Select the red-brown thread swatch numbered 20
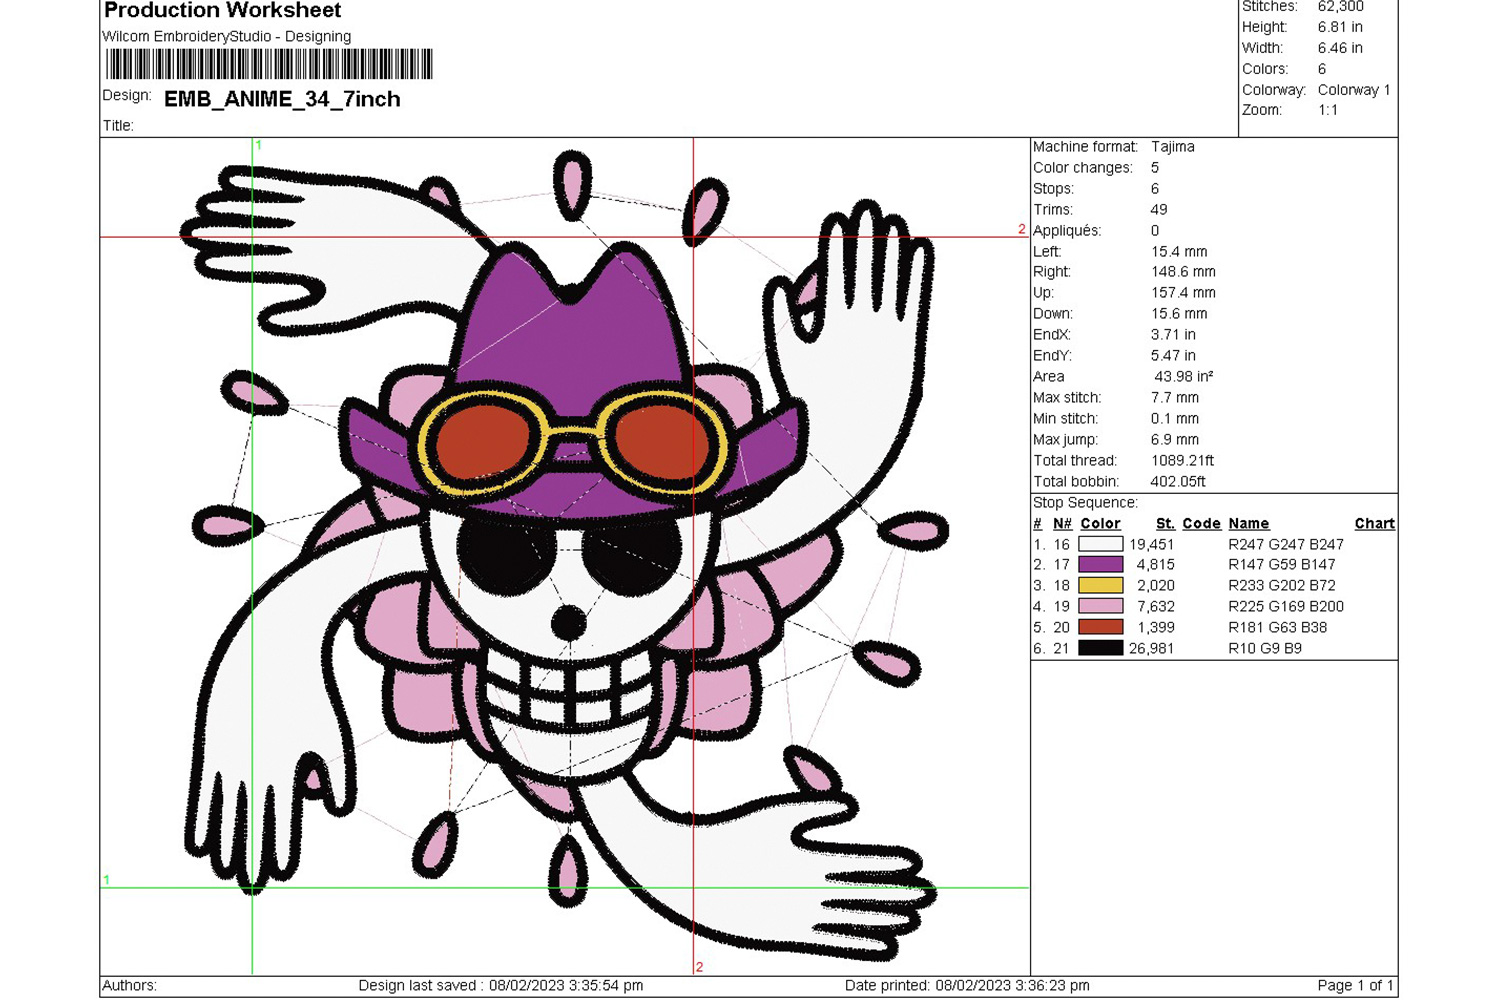The height and width of the screenshot is (1000, 1502). point(1100,628)
